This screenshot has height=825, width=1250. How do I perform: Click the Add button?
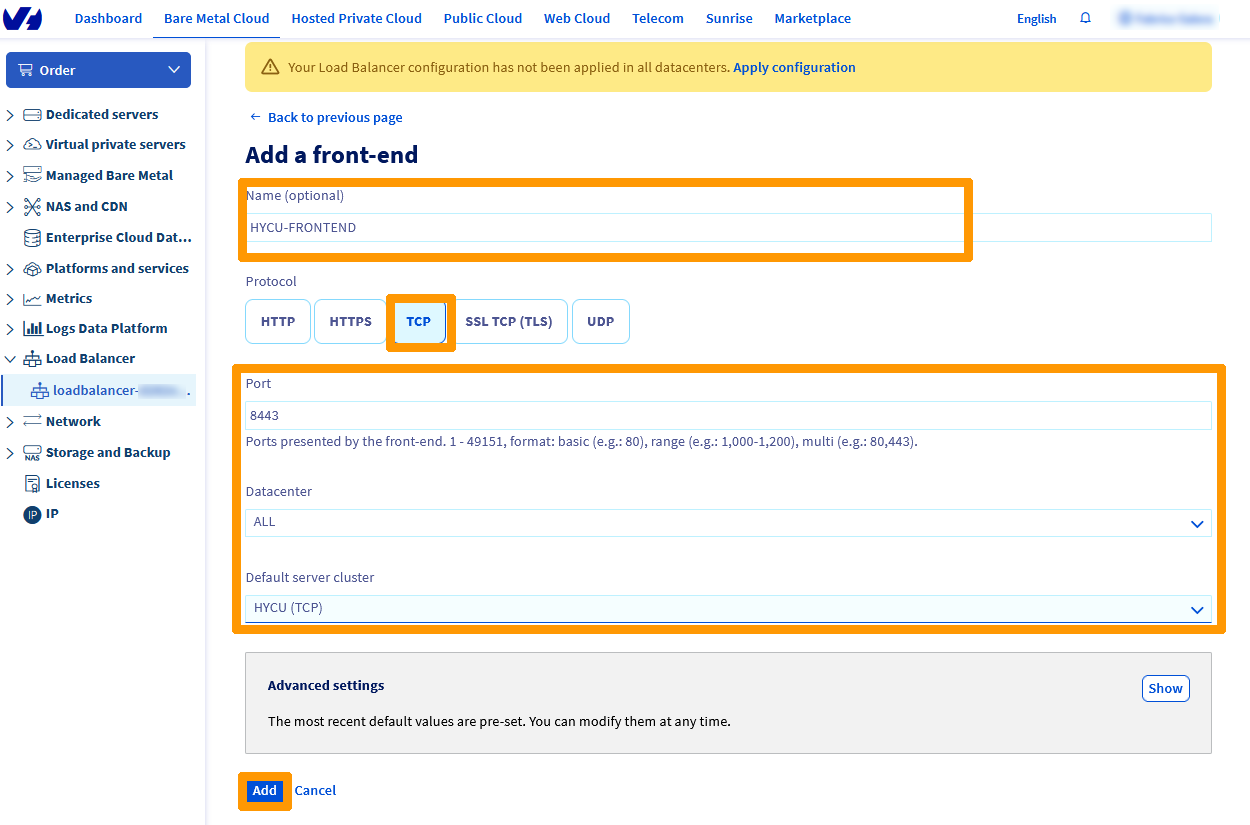(264, 790)
